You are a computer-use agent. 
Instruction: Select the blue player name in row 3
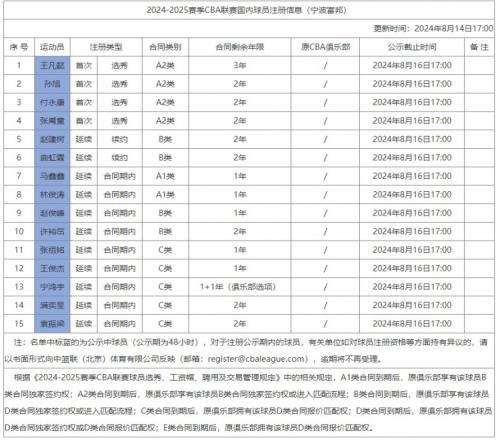pos(52,102)
